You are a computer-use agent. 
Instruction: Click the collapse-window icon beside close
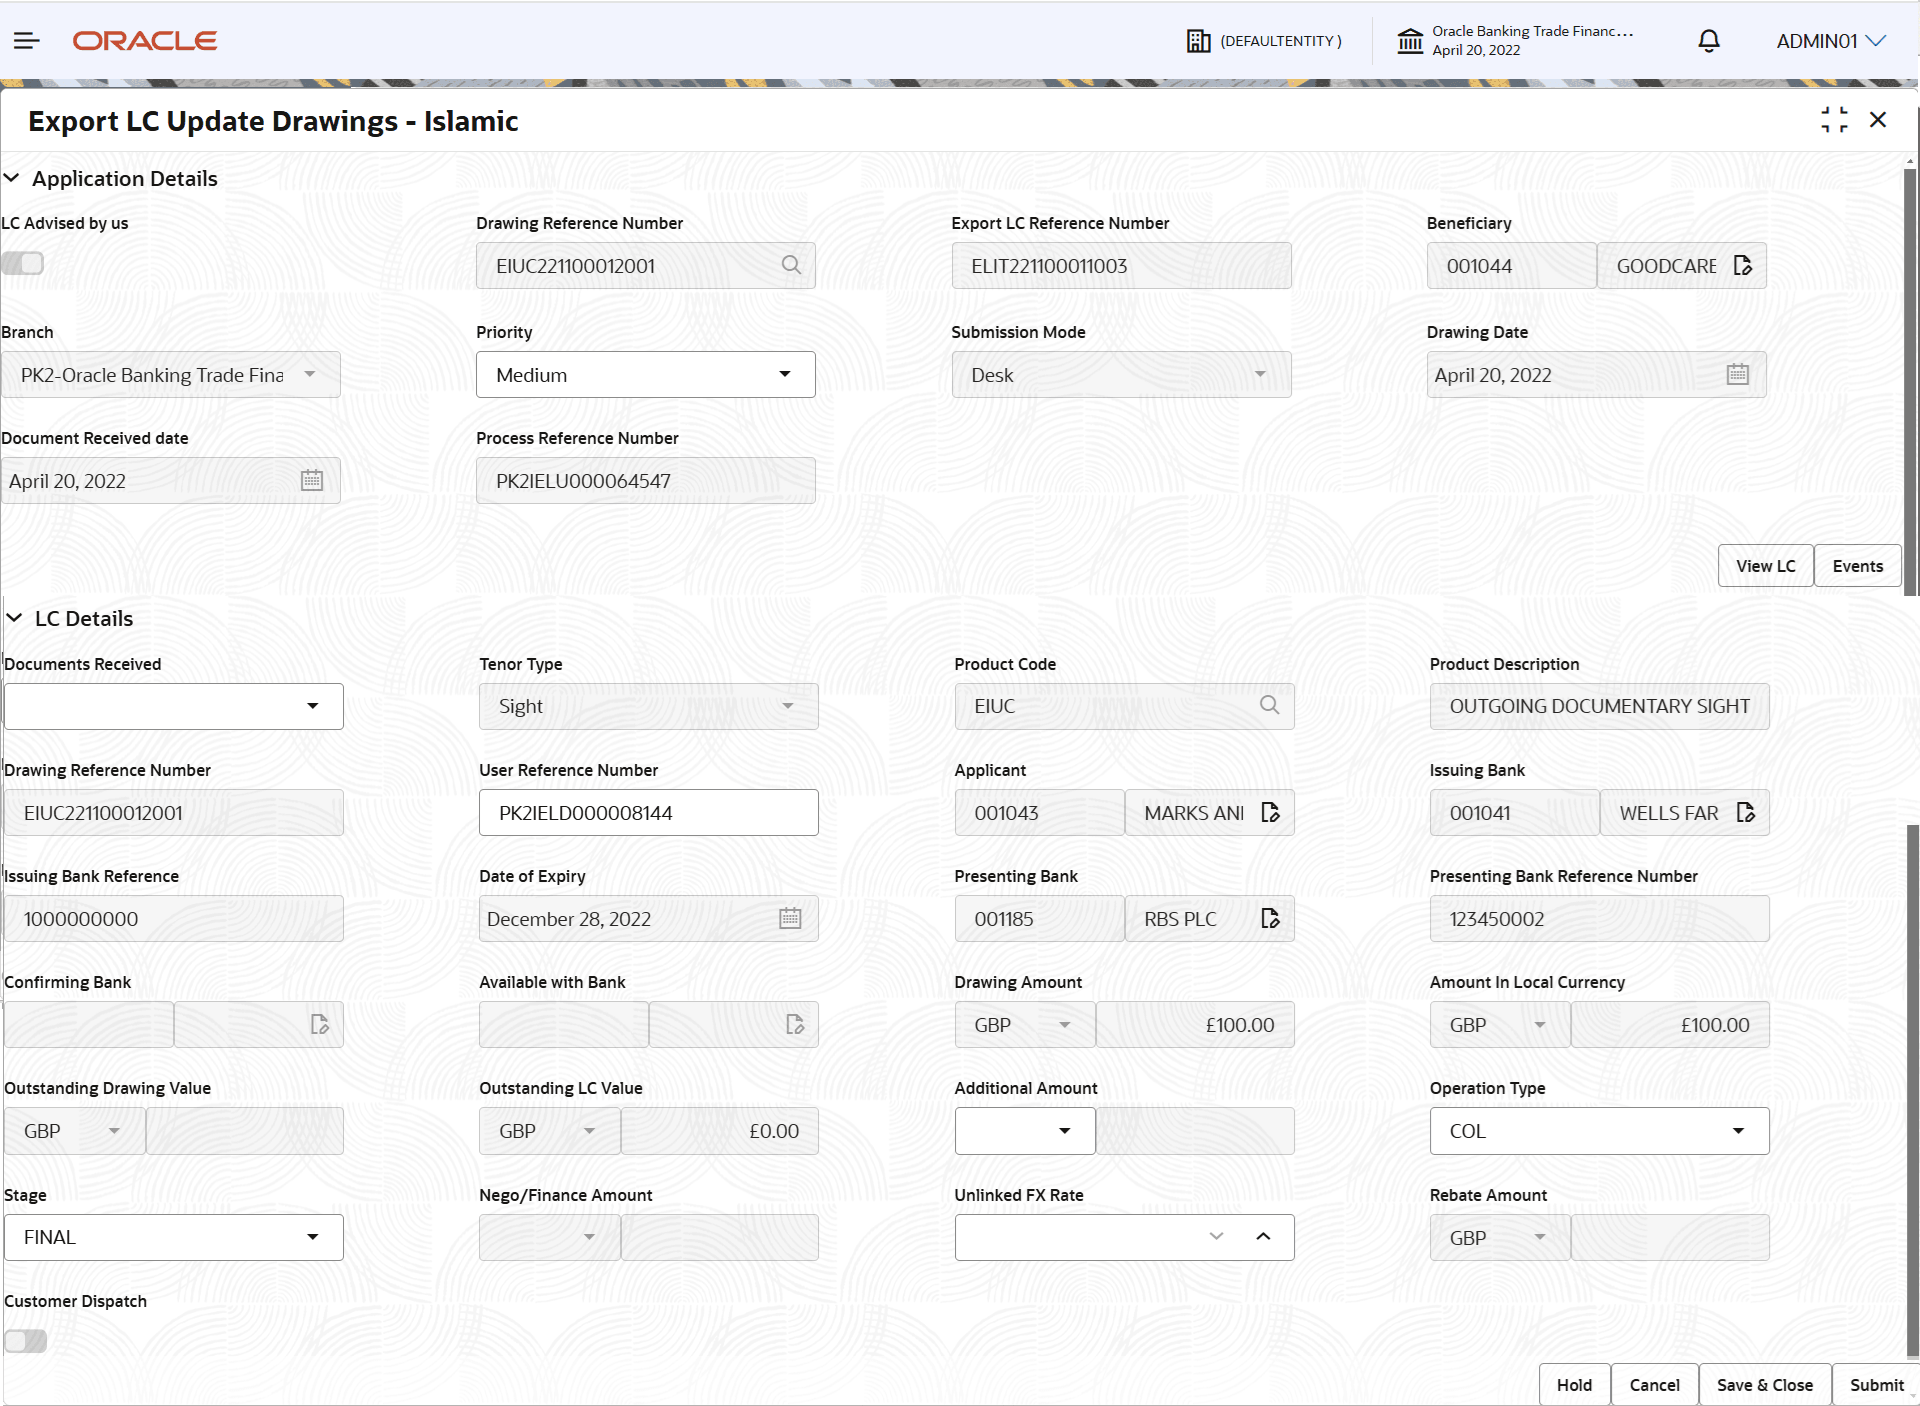point(1834,120)
